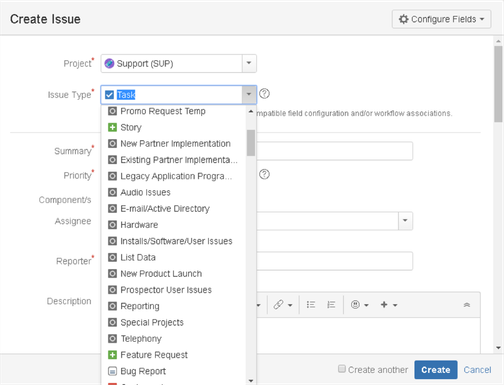Click the dialog scrollbar down arrow
504x385 pixels.
[498, 348]
